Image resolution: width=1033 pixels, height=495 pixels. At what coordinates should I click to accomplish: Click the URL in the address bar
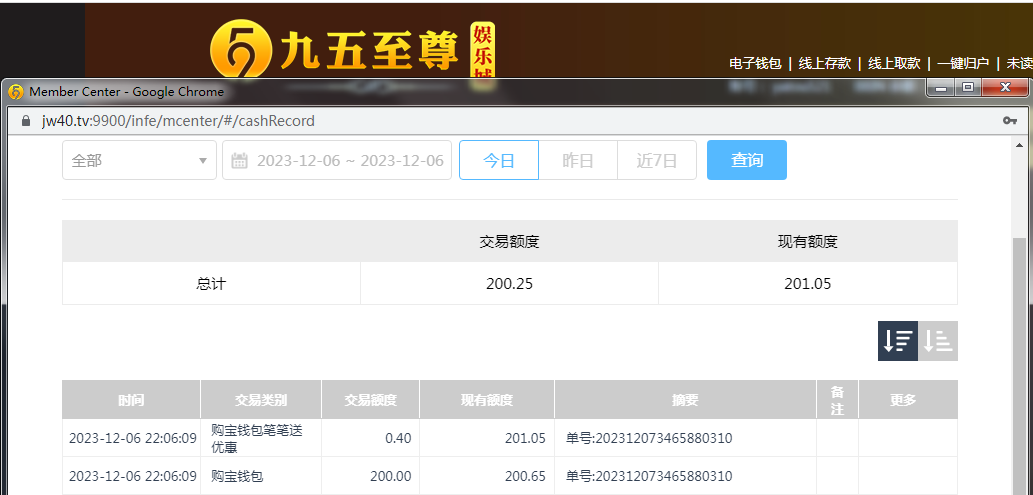tap(178, 121)
